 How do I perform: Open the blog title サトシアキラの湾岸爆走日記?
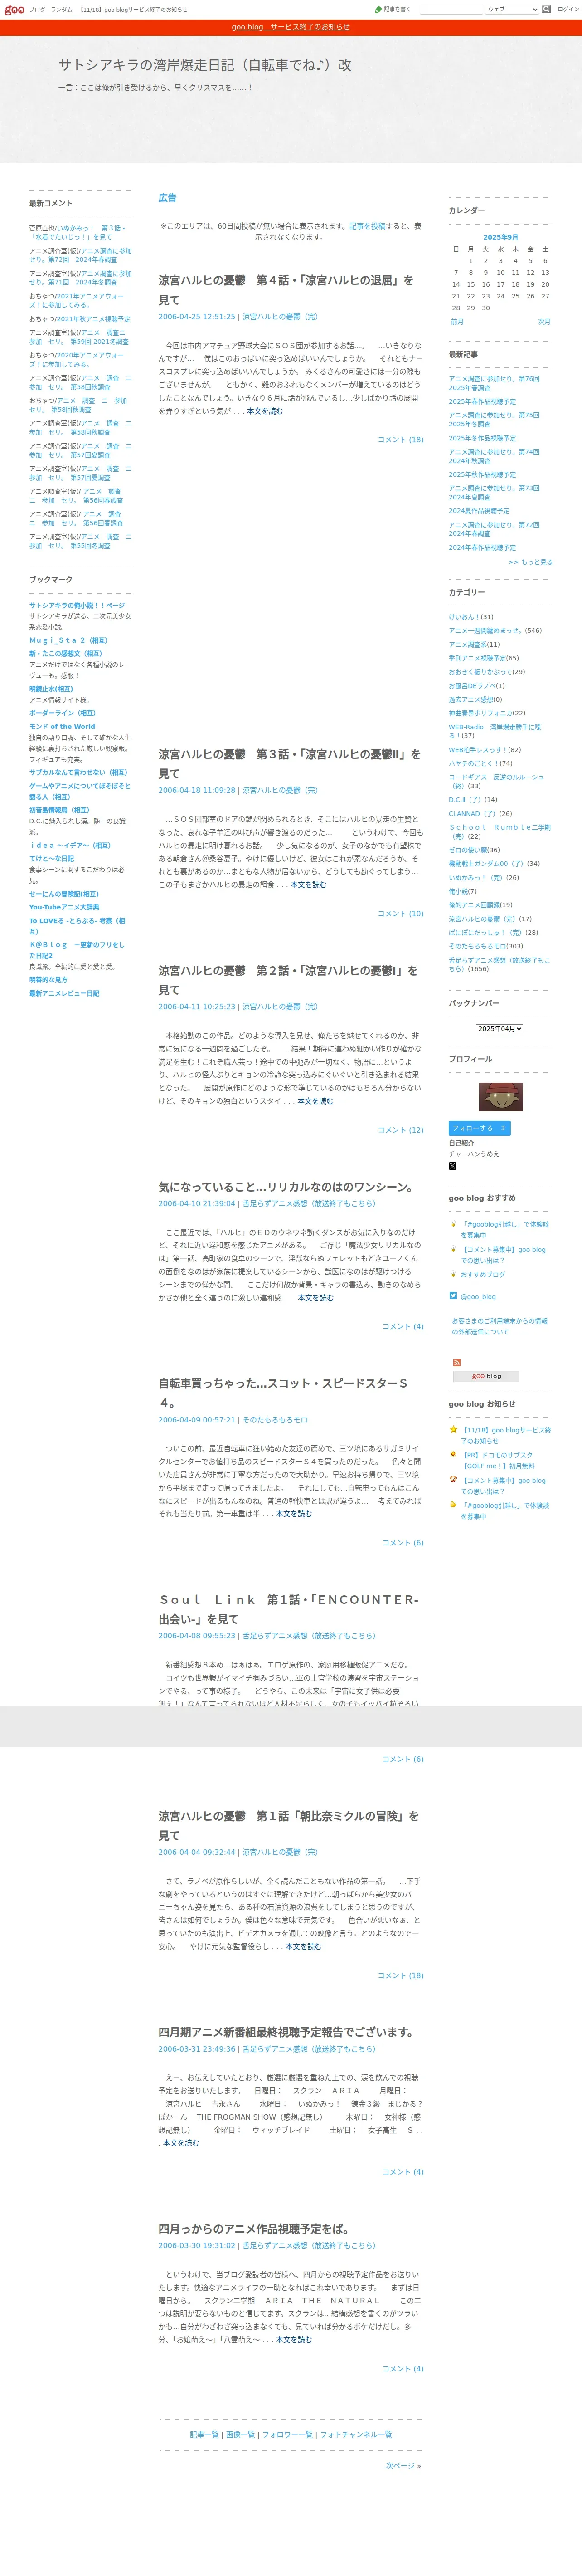pyautogui.click(x=205, y=65)
